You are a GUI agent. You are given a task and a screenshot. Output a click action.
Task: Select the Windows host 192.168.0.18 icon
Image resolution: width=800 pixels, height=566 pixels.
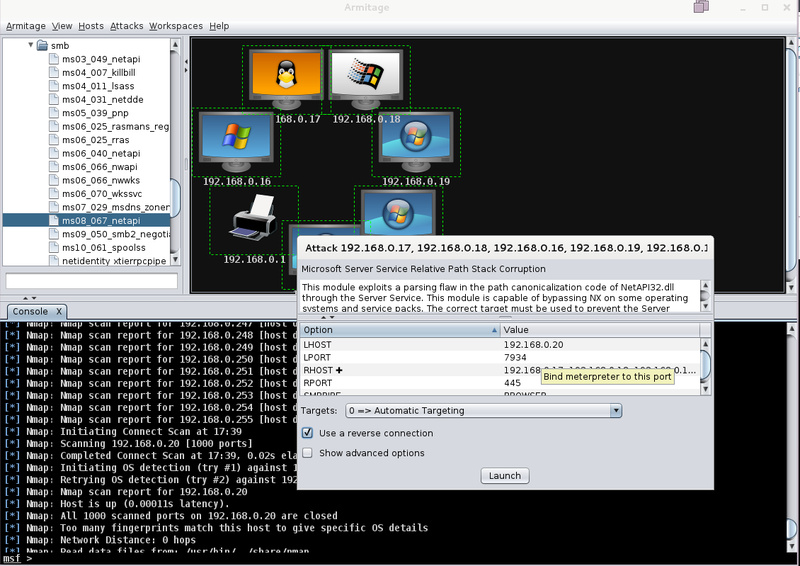click(366, 79)
